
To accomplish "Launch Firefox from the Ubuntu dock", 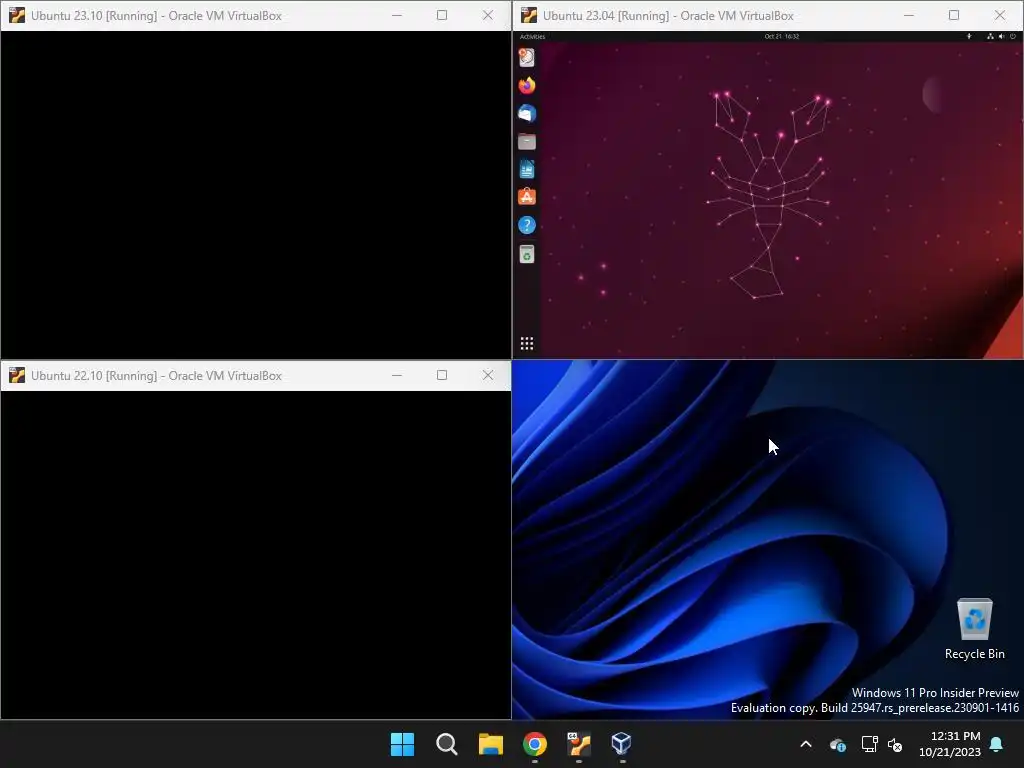I will [x=527, y=86].
